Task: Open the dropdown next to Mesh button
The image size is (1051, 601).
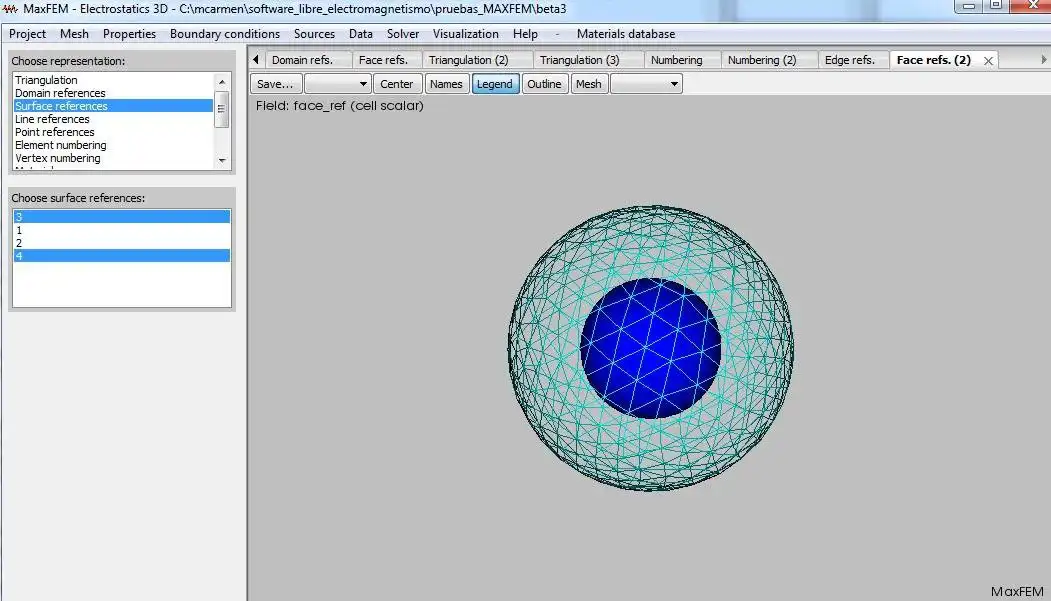Action: click(x=646, y=84)
